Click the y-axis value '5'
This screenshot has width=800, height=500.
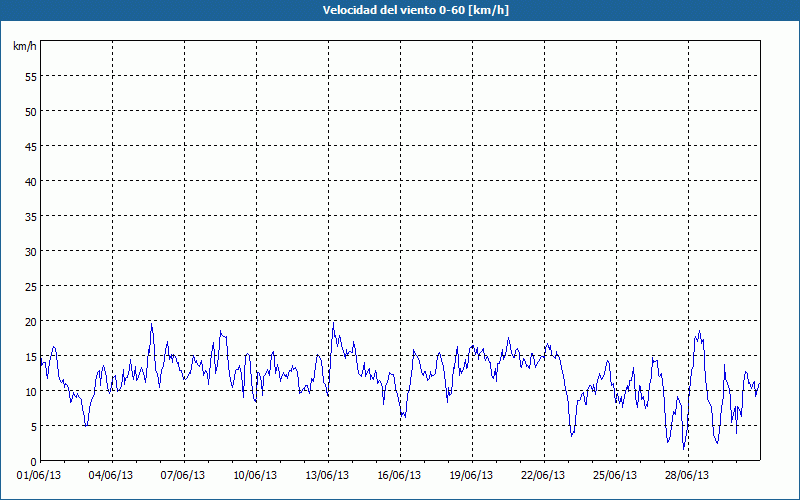coord(34,427)
